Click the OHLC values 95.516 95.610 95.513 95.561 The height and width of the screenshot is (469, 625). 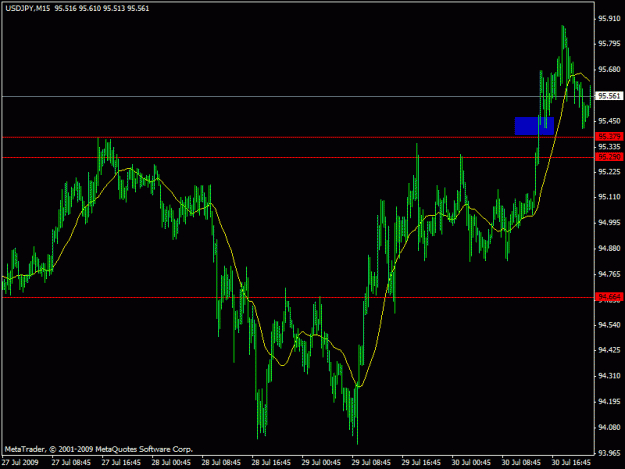click(x=102, y=8)
